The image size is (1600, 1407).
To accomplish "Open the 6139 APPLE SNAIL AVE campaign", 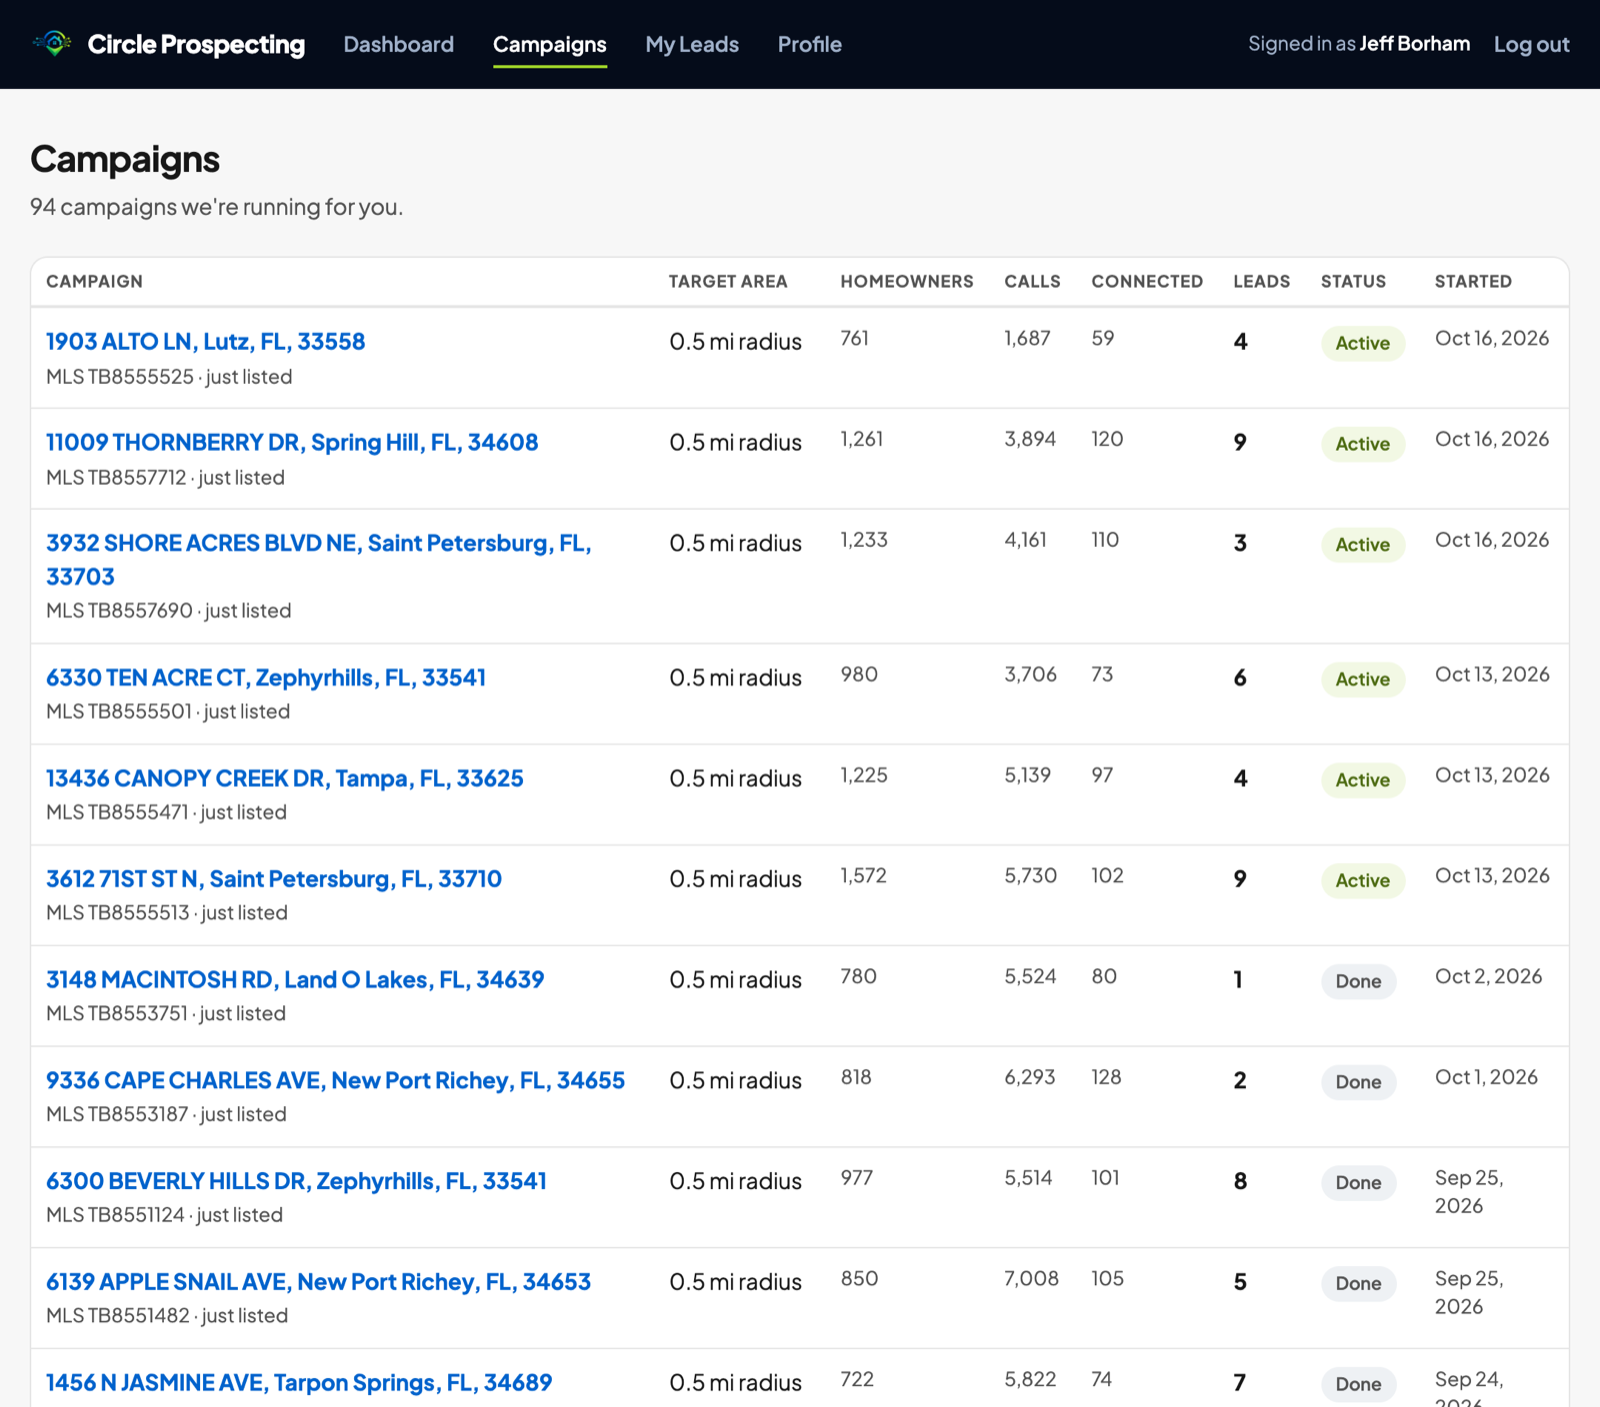I will coord(318,1282).
